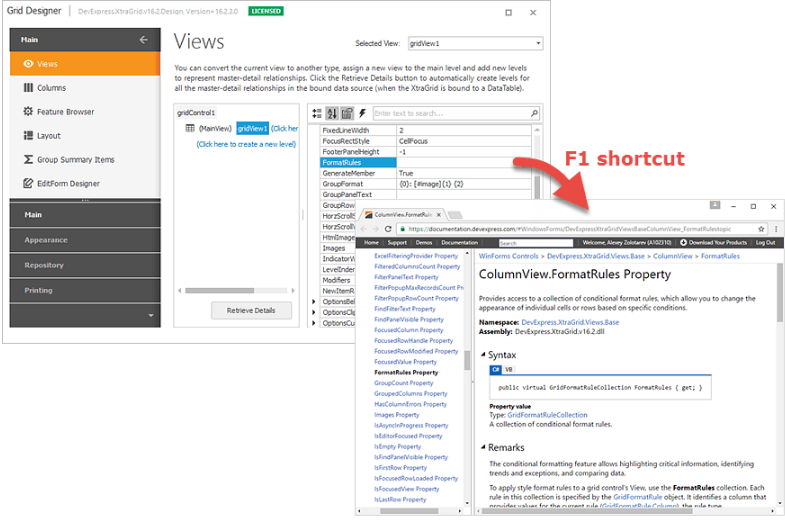Bookmark the page with the star icon
785x520 pixels.
point(761,229)
